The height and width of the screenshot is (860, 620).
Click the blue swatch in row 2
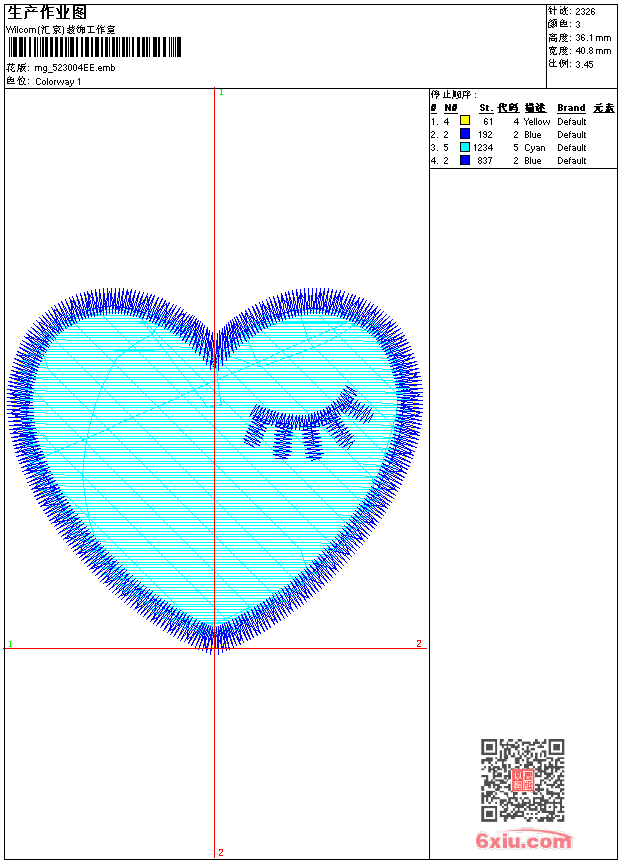(465, 134)
